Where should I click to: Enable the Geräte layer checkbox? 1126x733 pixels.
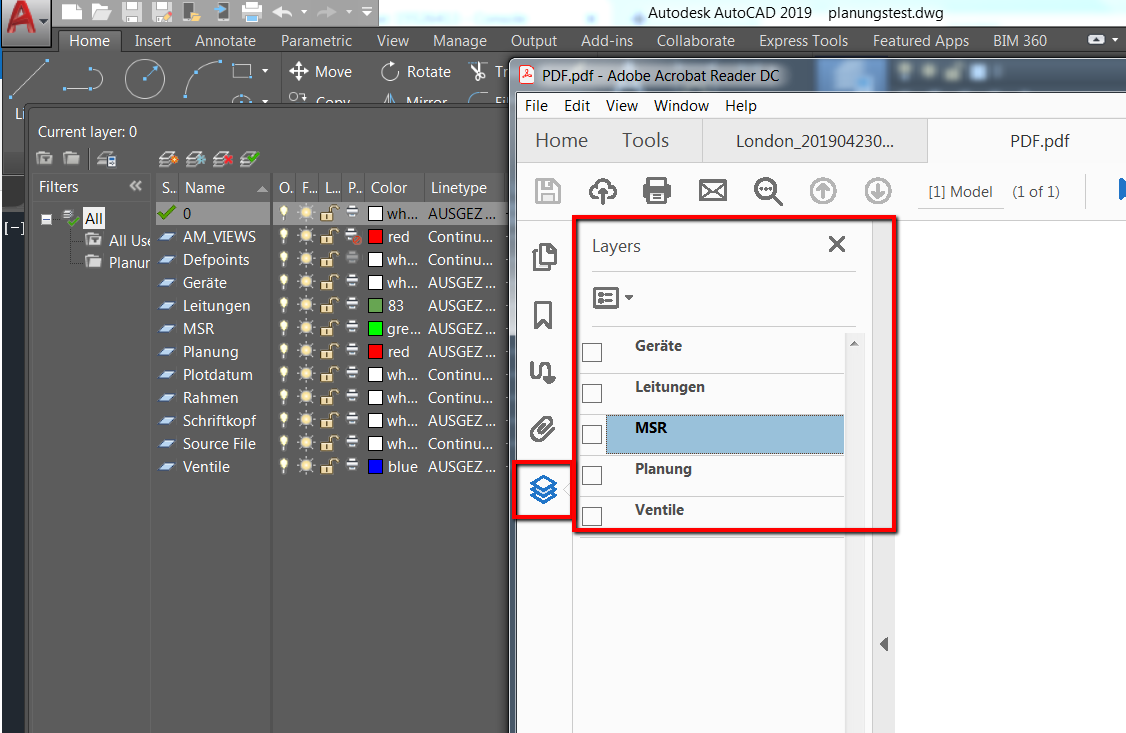(x=591, y=351)
